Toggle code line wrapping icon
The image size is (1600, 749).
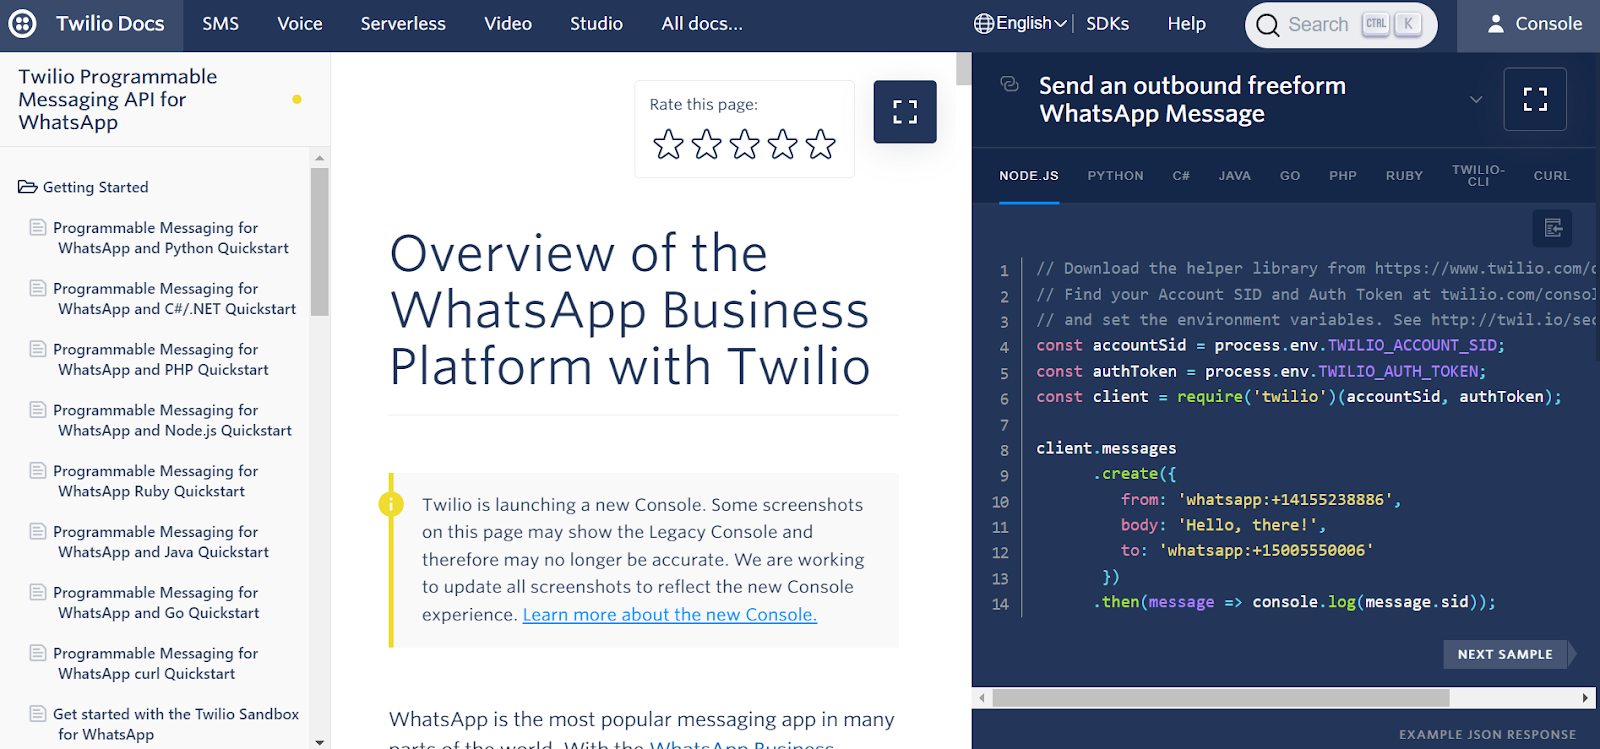pyautogui.click(x=1552, y=228)
